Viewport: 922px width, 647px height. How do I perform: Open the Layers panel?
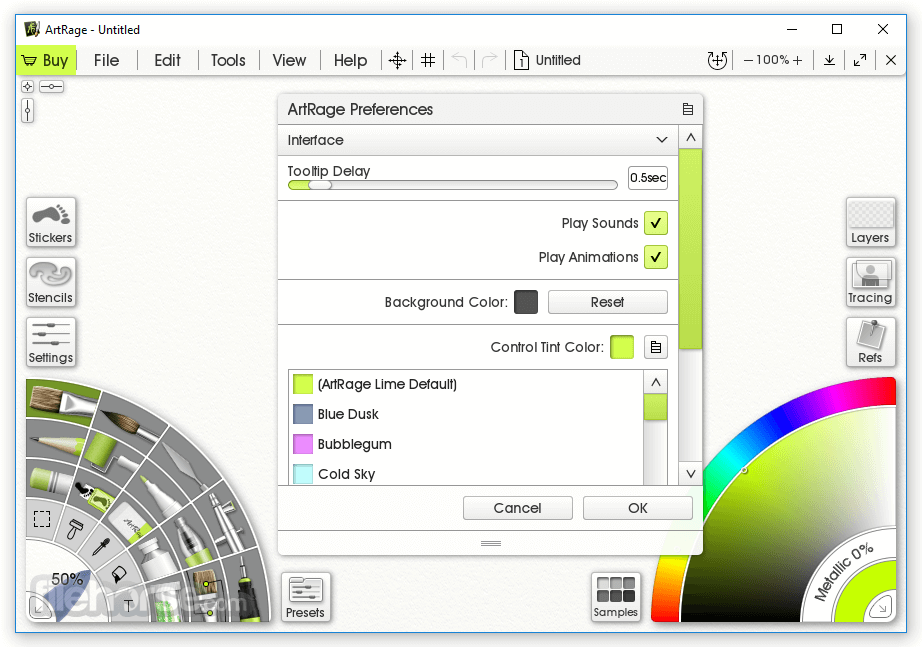coord(870,222)
